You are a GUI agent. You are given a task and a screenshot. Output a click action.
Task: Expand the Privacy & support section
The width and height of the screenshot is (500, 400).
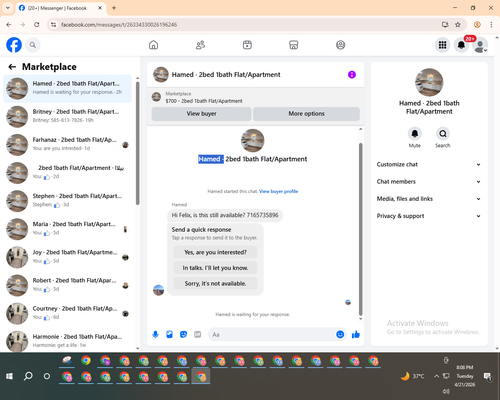429,216
